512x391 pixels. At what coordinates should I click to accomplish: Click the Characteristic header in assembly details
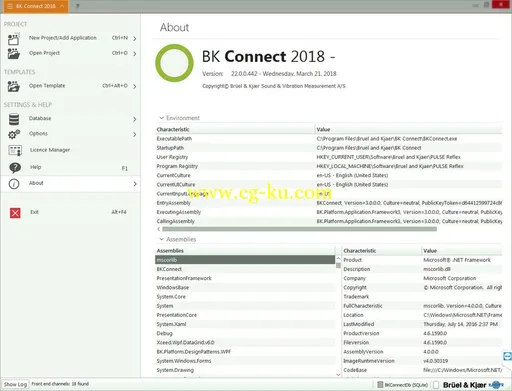382,251
